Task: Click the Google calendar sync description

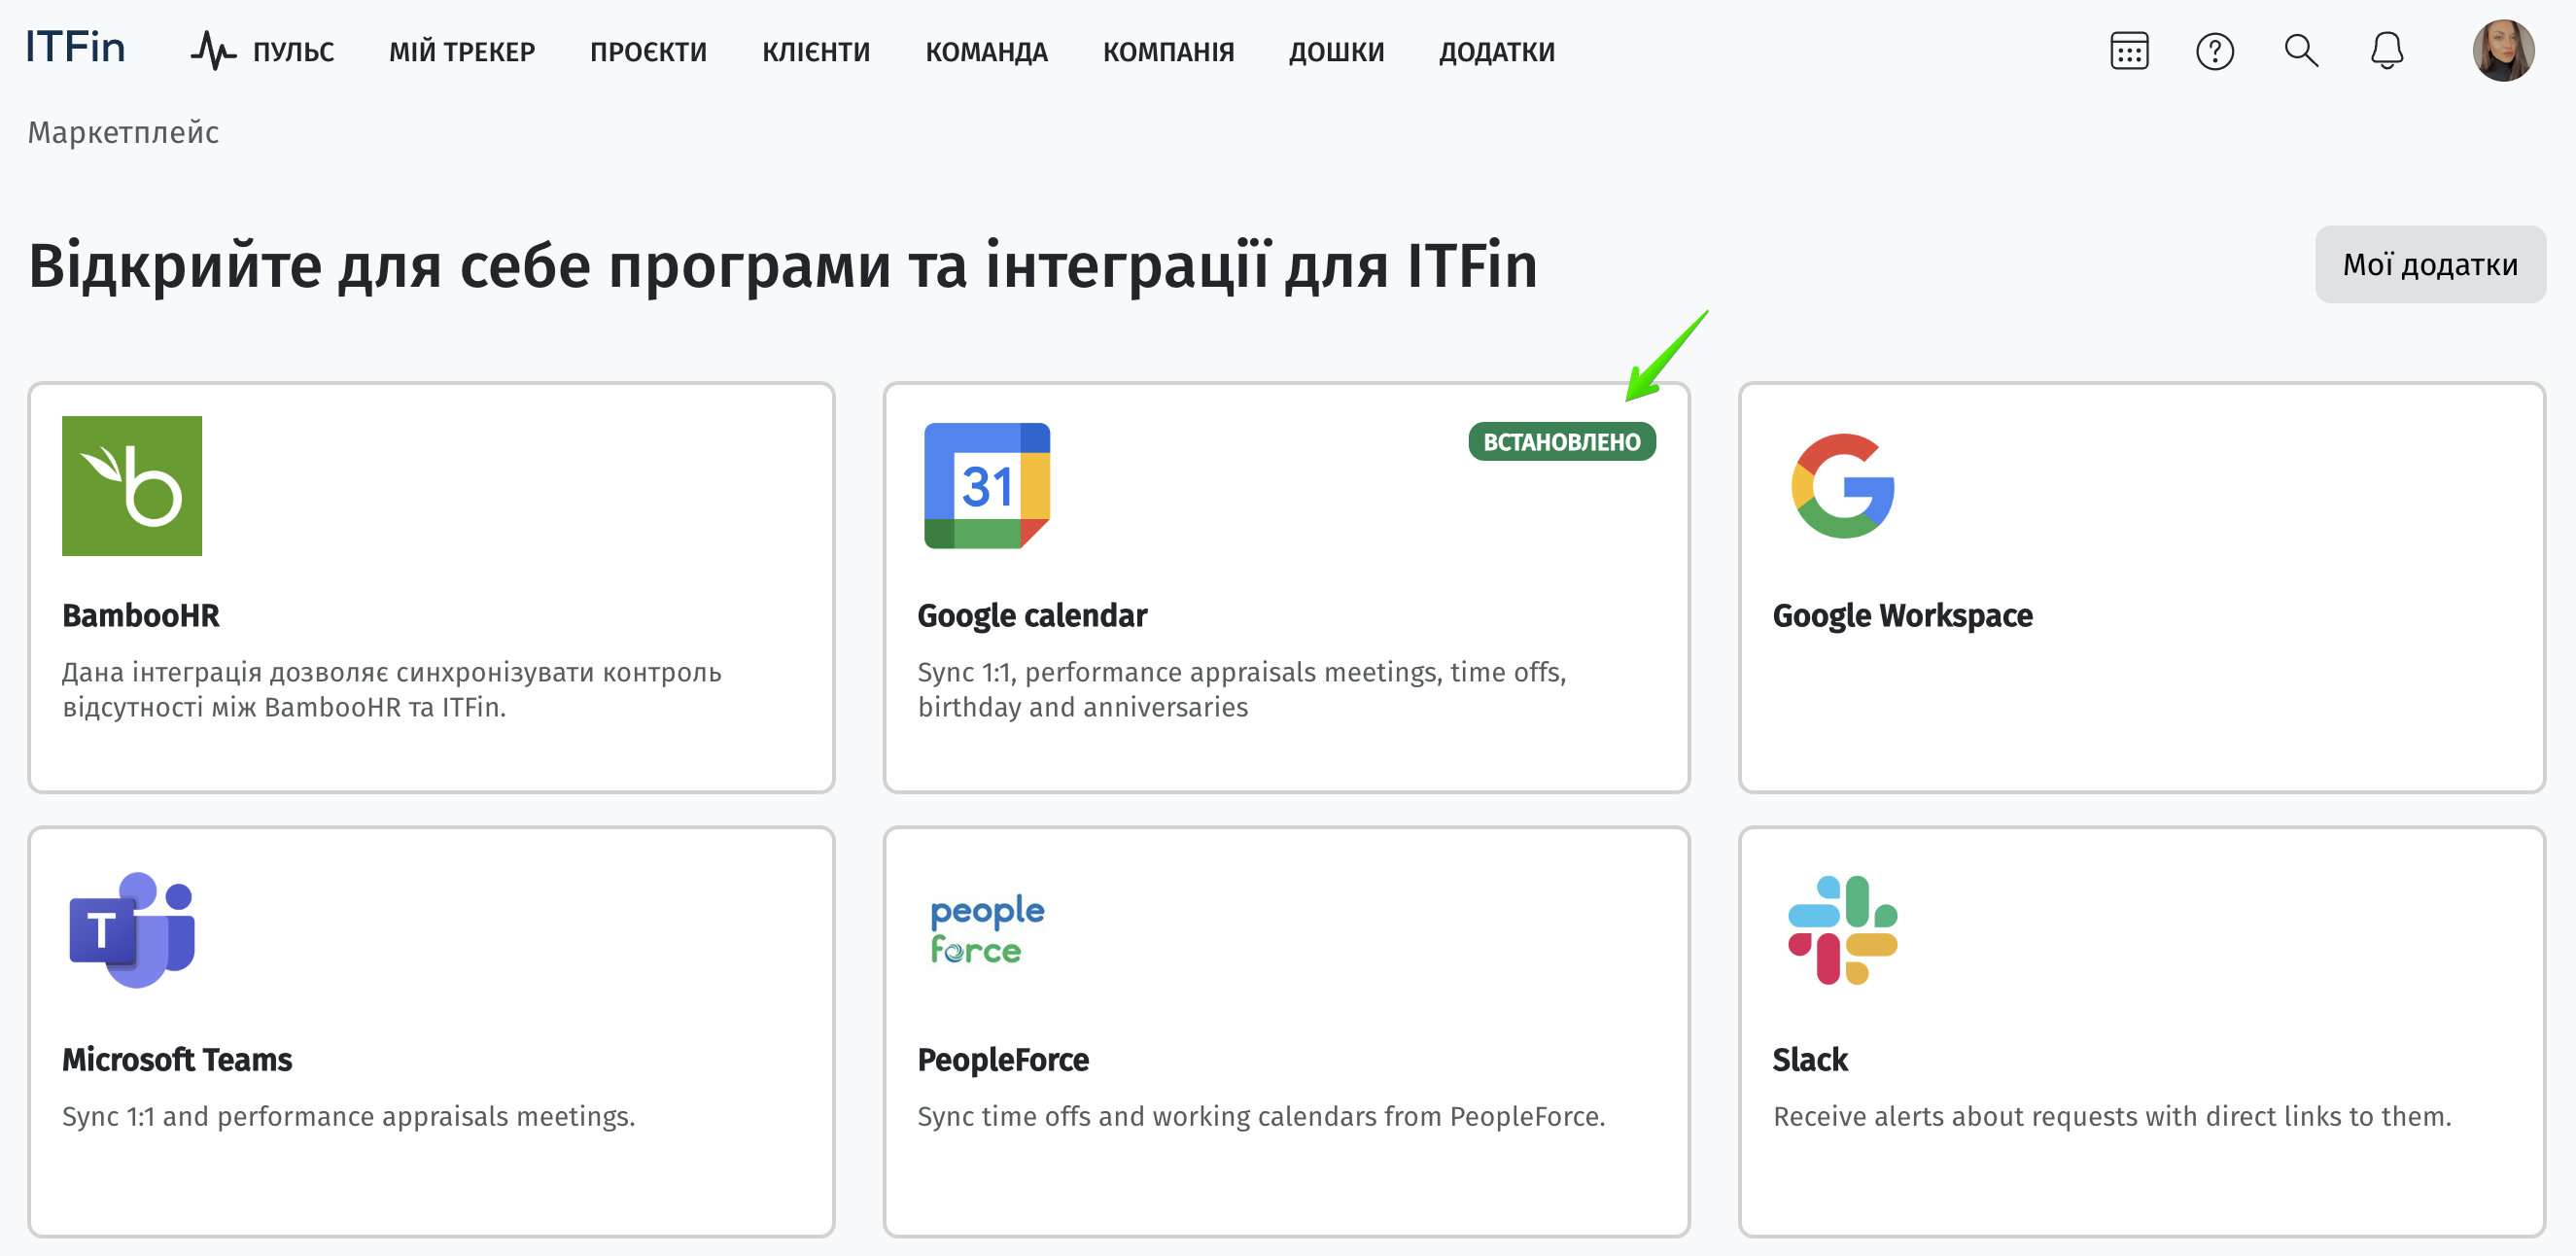Action: pos(1242,689)
